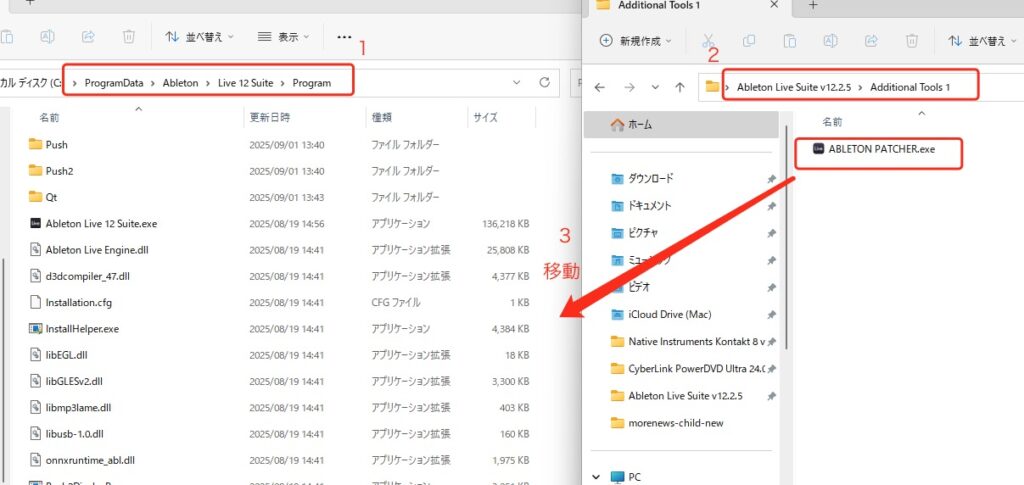Click delete icon in right window toolbar

912,40
